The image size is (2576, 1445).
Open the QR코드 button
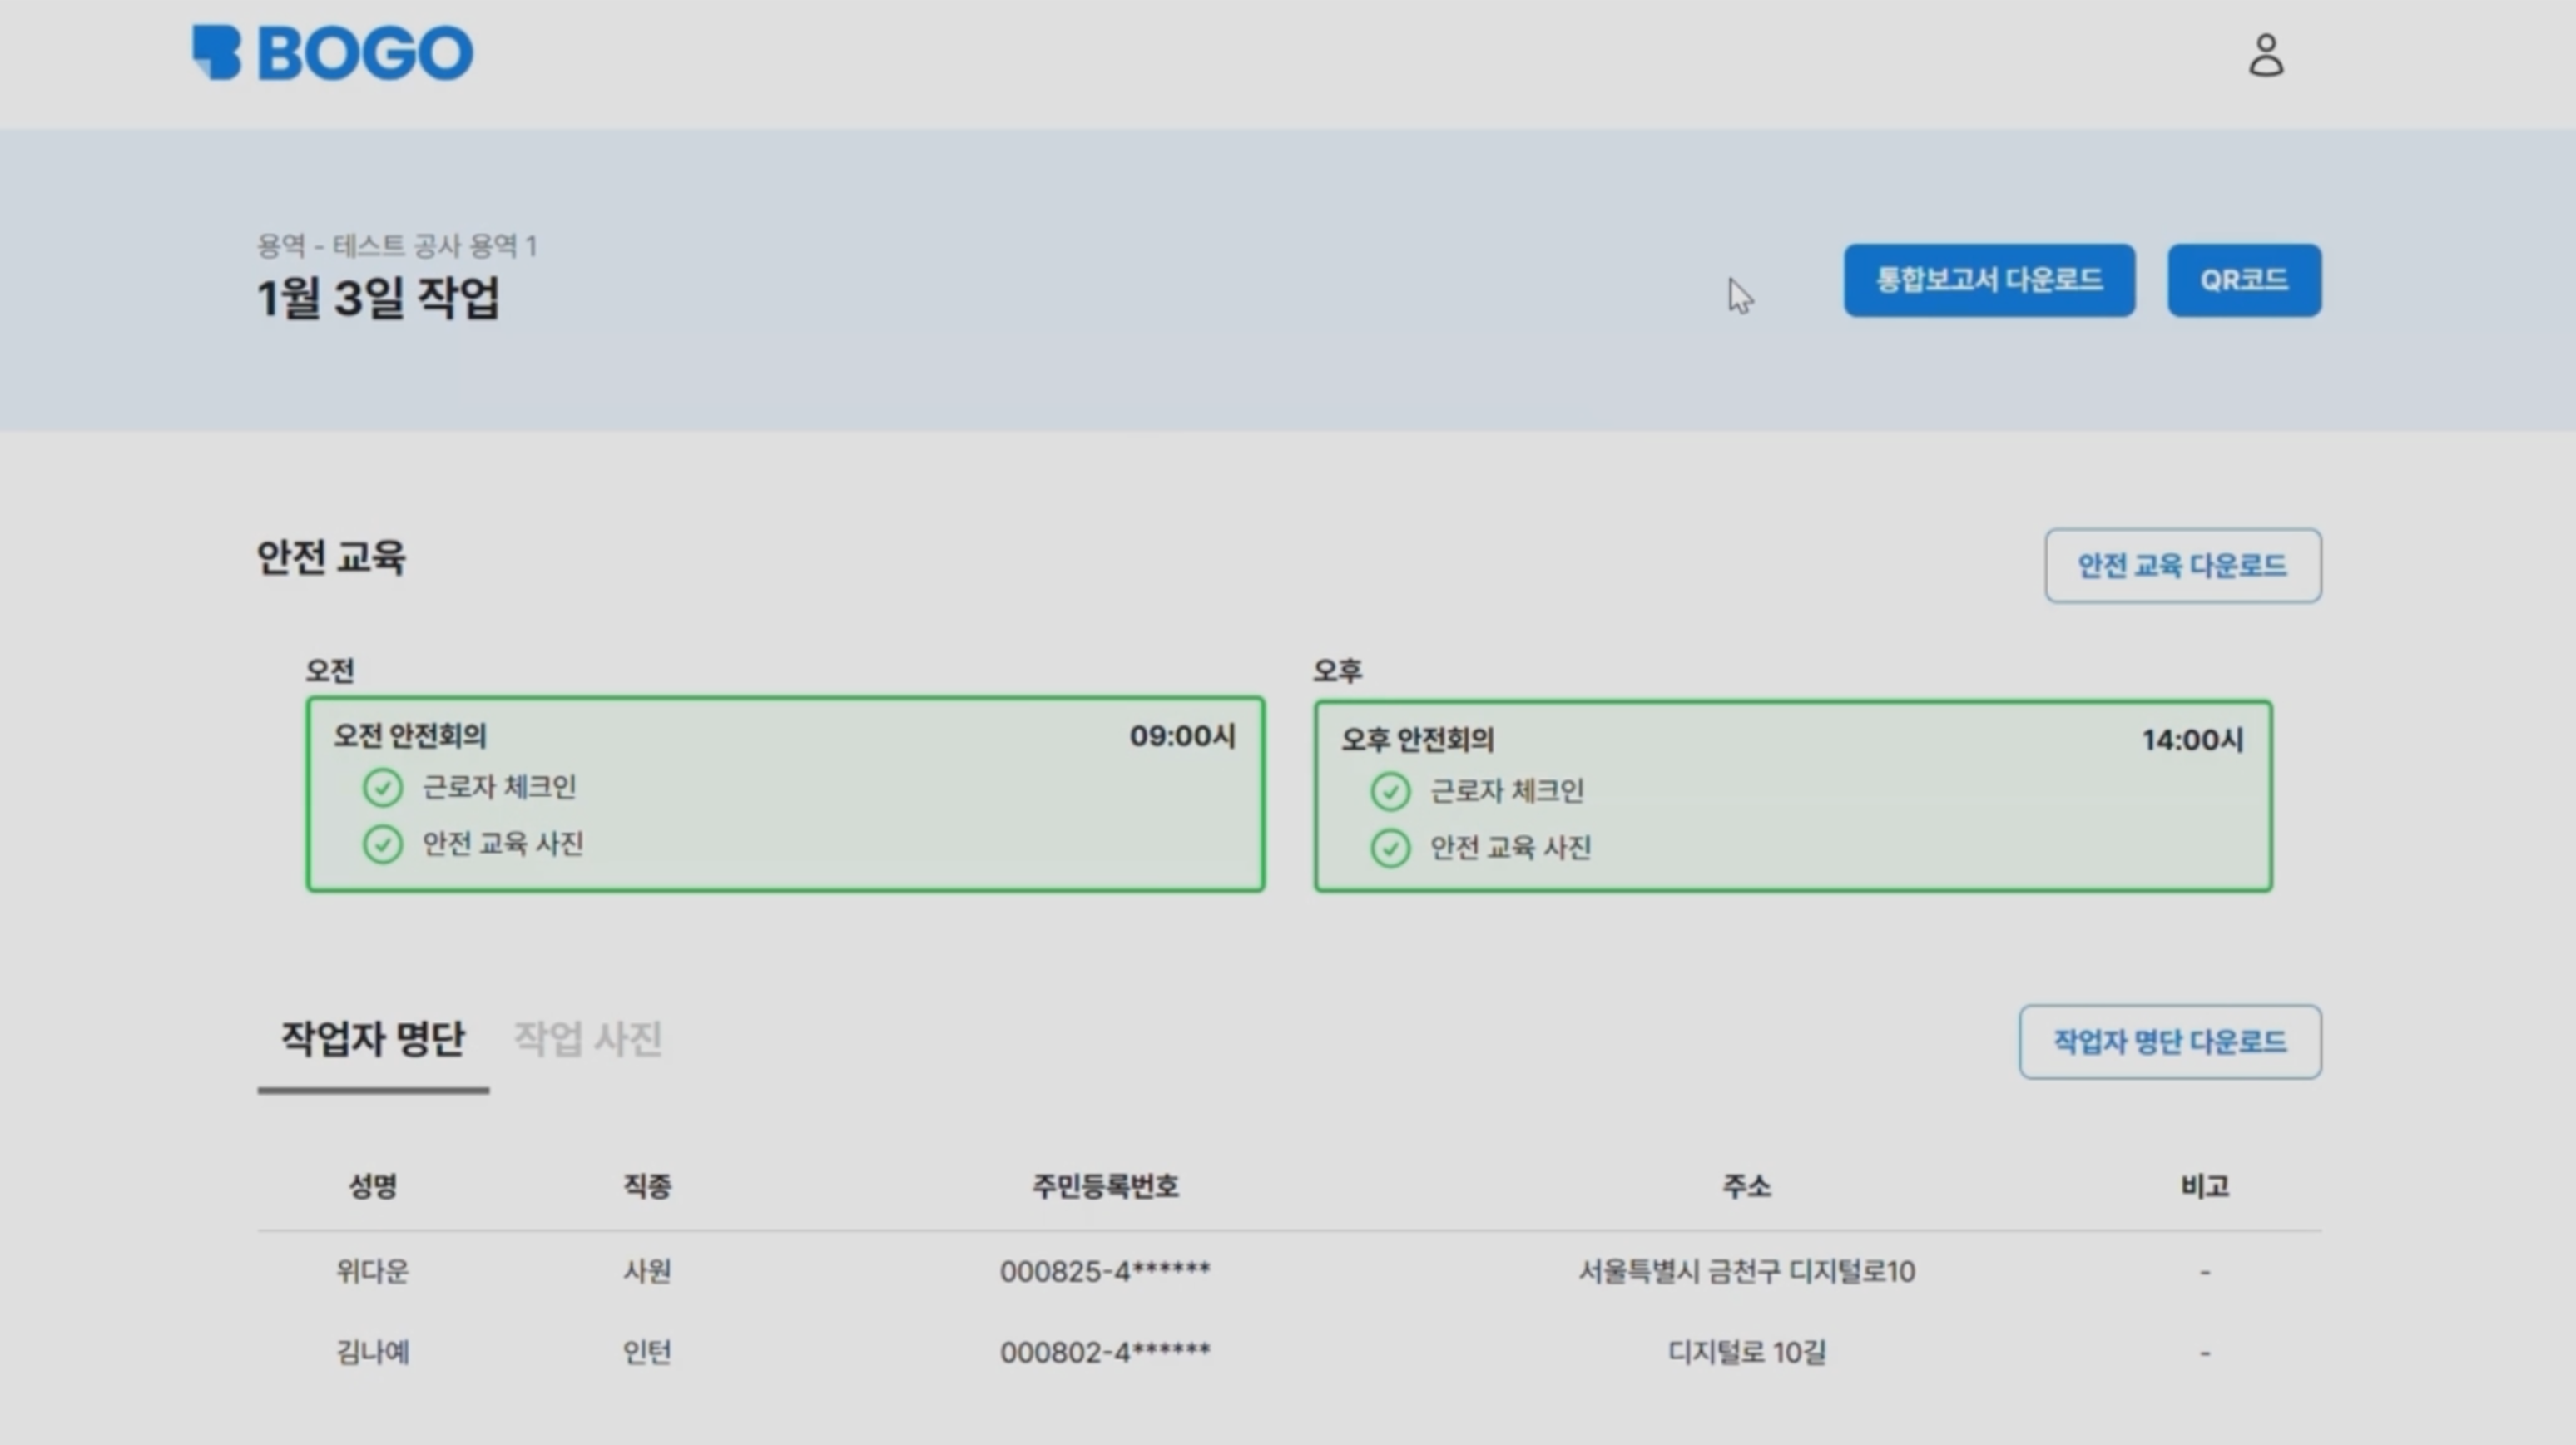point(2243,280)
